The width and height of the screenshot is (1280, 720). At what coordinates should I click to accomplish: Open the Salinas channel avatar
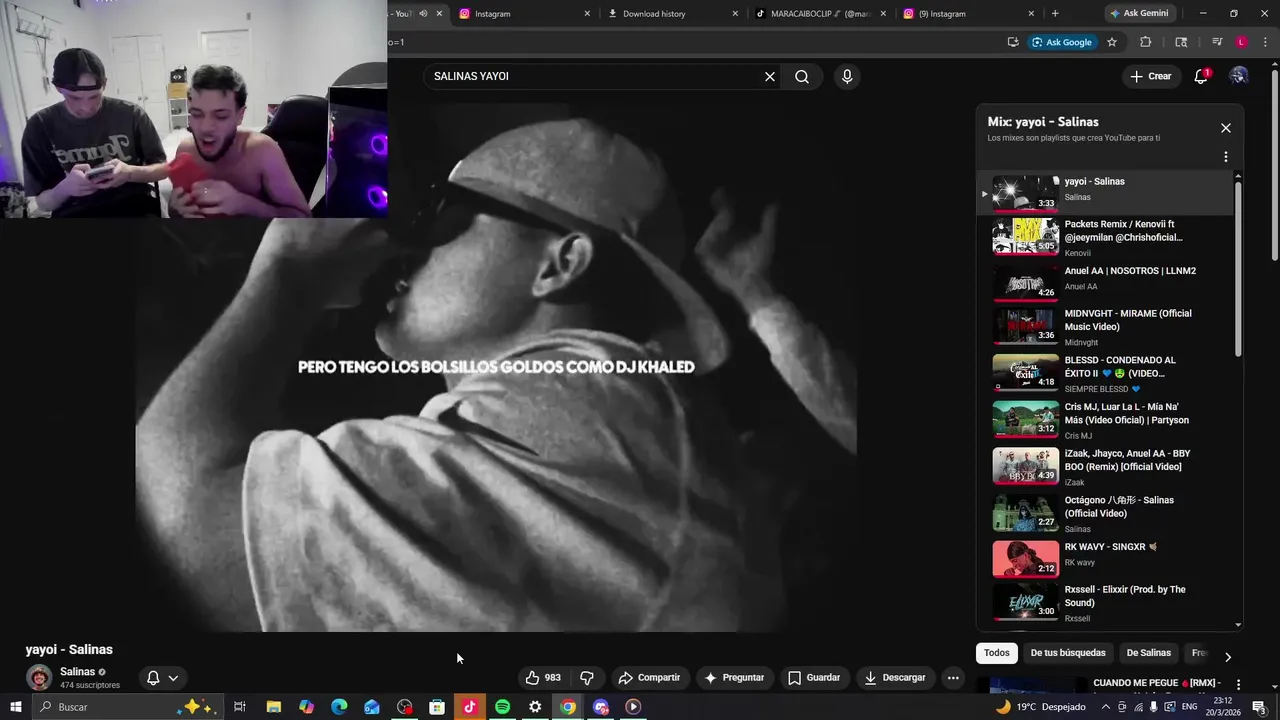click(39, 678)
